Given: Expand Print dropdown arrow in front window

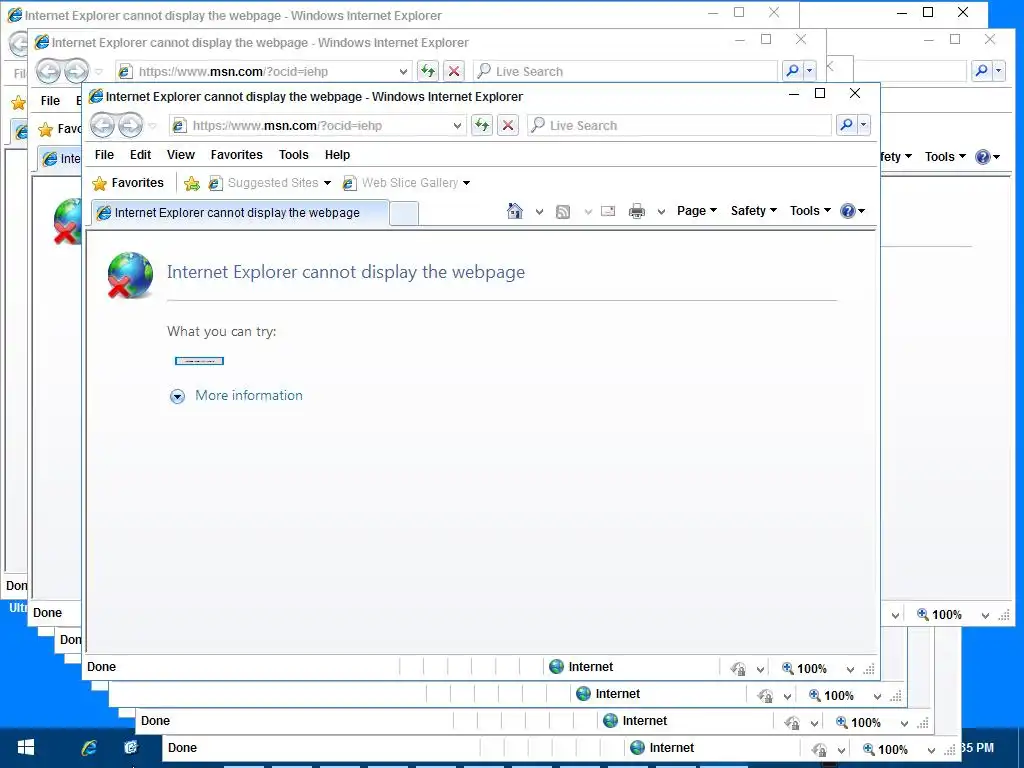Looking at the screenshot, I should (662, 212).
